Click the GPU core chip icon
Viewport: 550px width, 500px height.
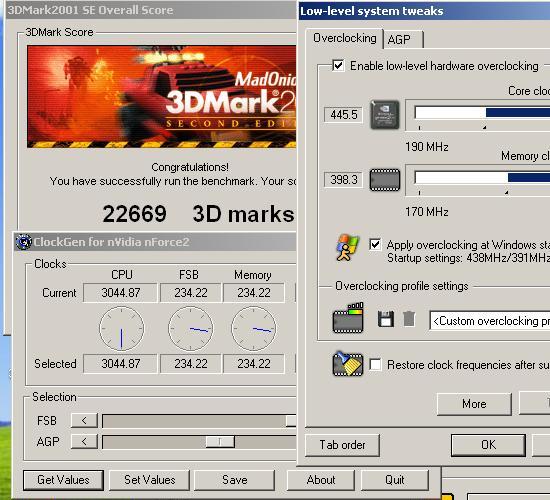tap(385, 115)
